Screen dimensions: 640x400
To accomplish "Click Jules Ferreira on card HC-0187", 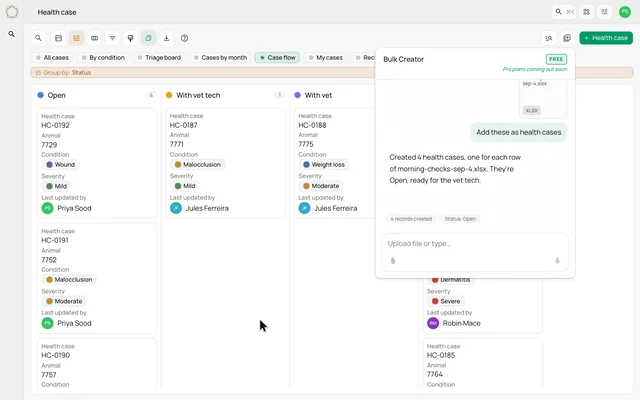I will (207, 208).
